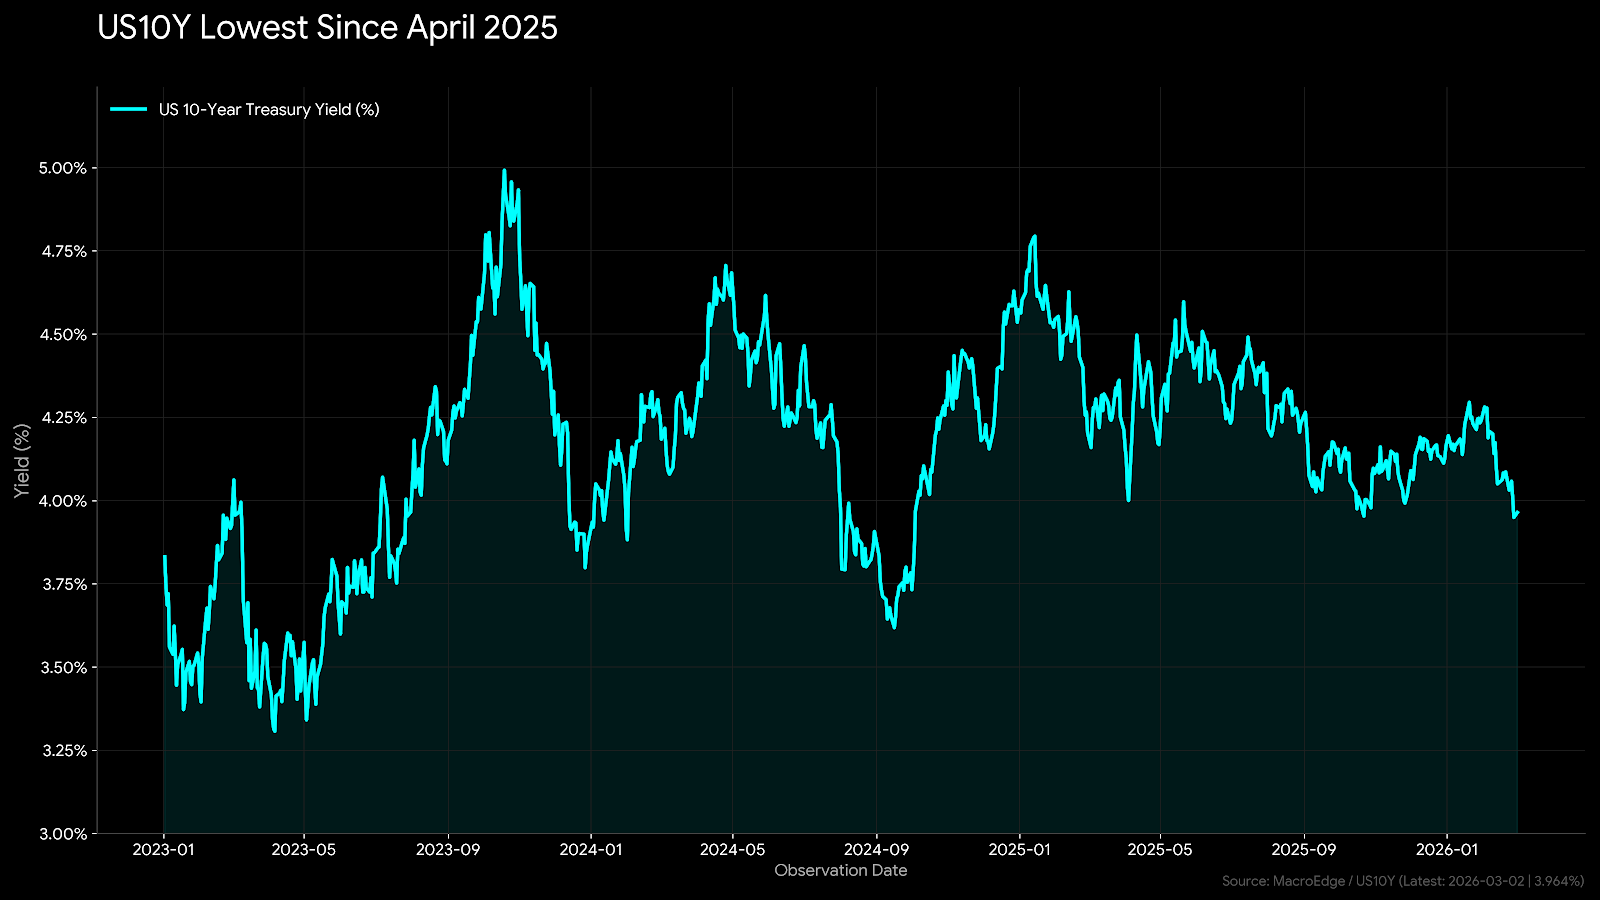Click the y-axis label 4.75%
The height and width of the screenshot is (900, 1600).
[x=63, y=251]
